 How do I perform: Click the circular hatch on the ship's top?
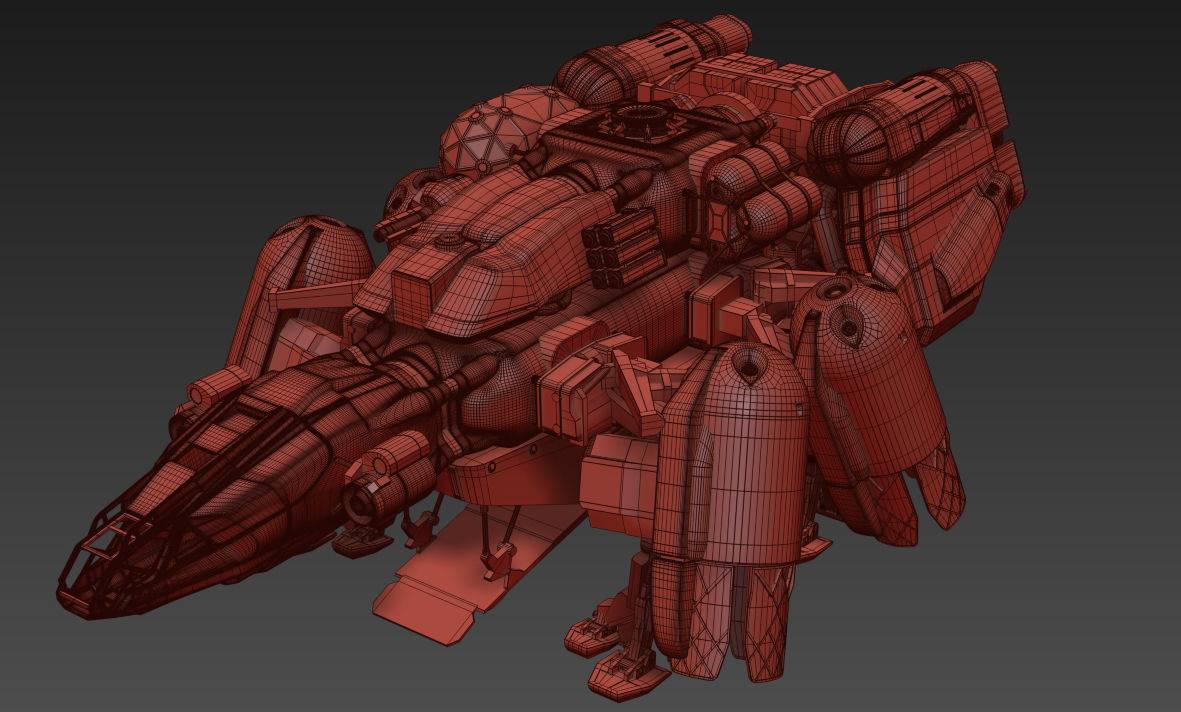pos(646,120)
